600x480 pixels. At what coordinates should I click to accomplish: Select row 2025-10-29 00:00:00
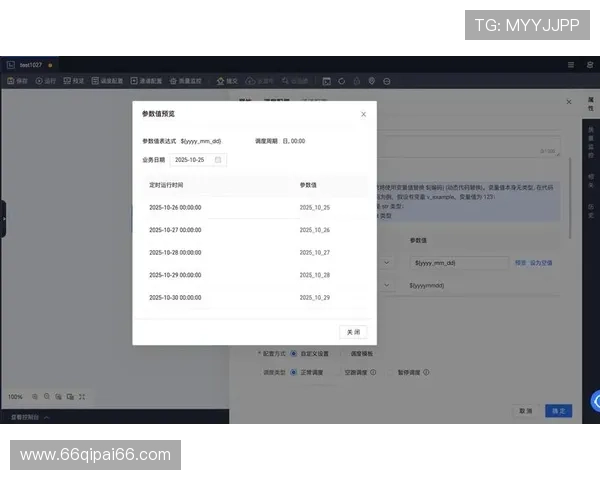256,275
